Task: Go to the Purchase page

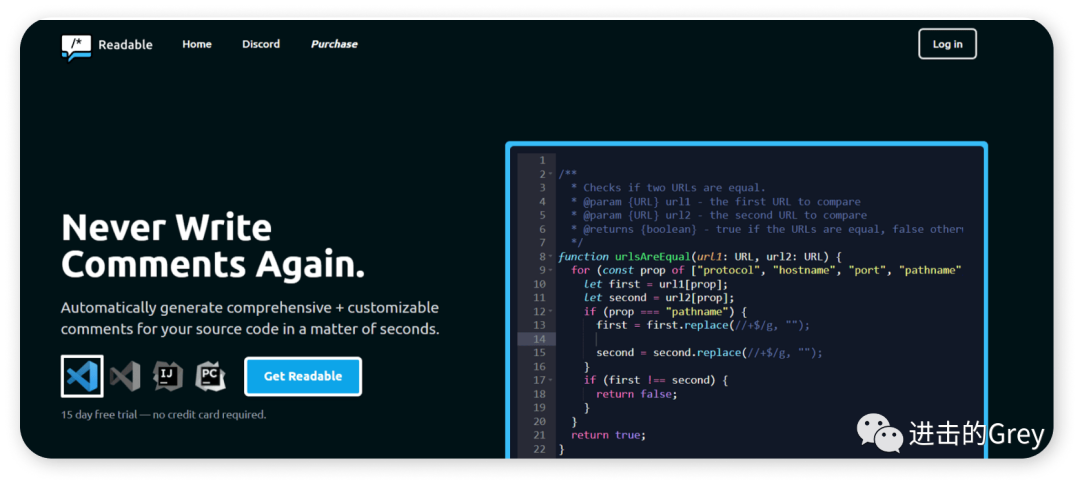Action: pos(334,44)
